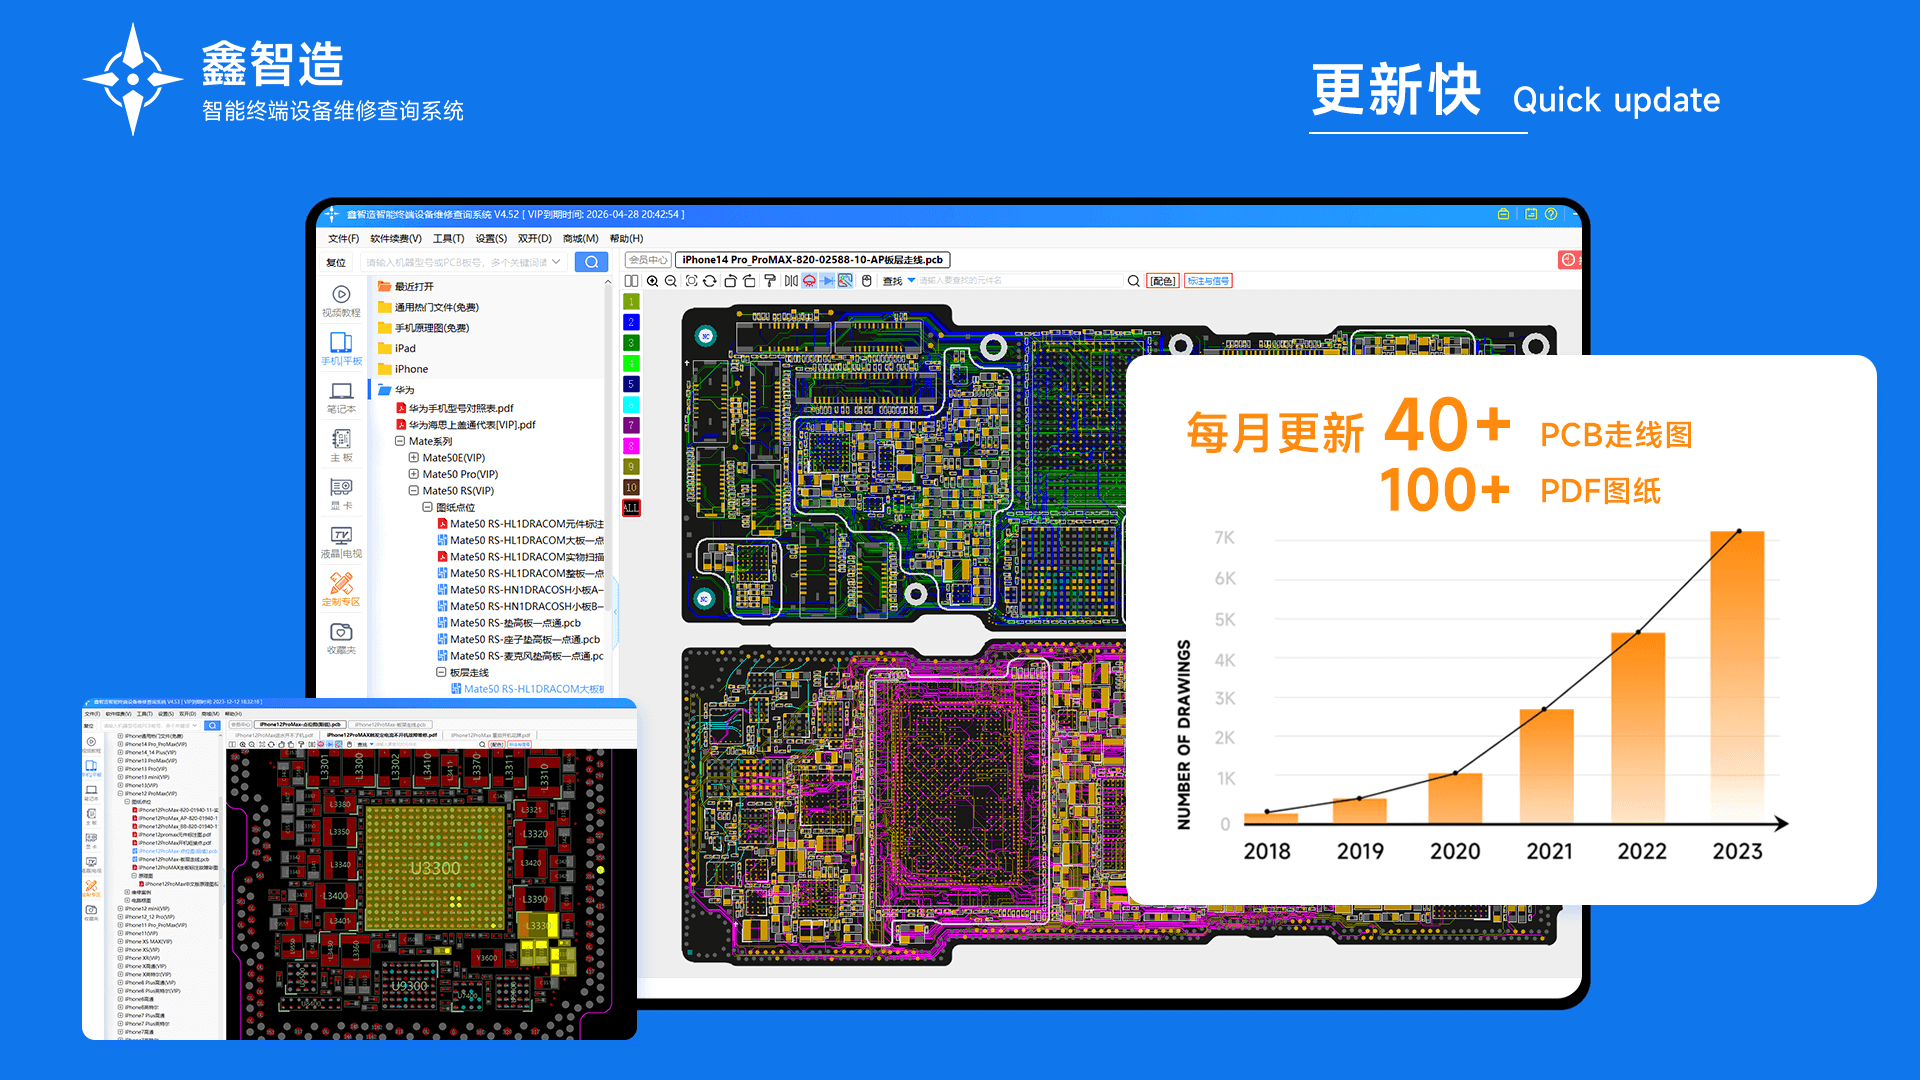
Task: Expand the Mate50E(VIP) tree node
Action: click(x=413, y=458)
